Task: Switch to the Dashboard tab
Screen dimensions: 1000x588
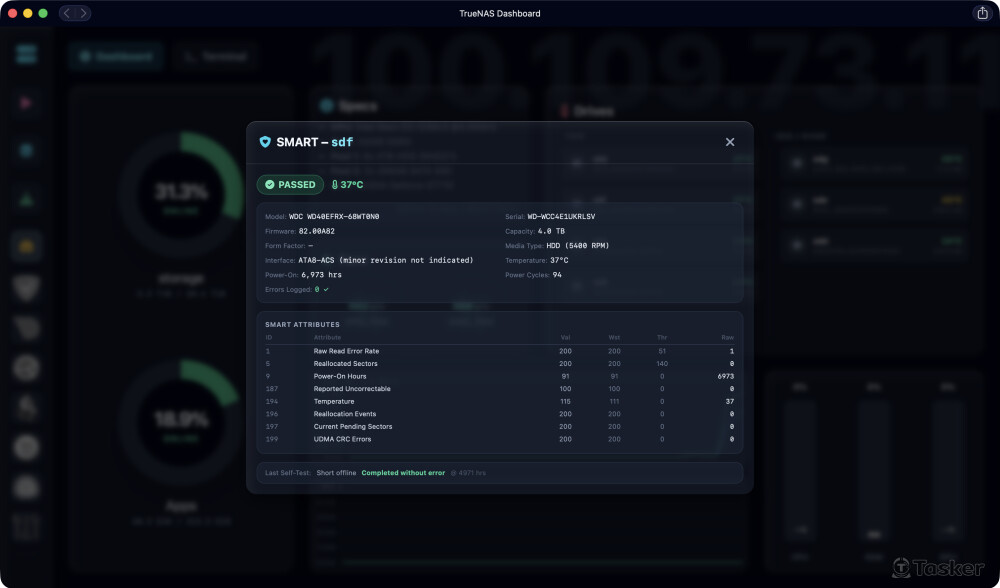Action: [116, 57]
